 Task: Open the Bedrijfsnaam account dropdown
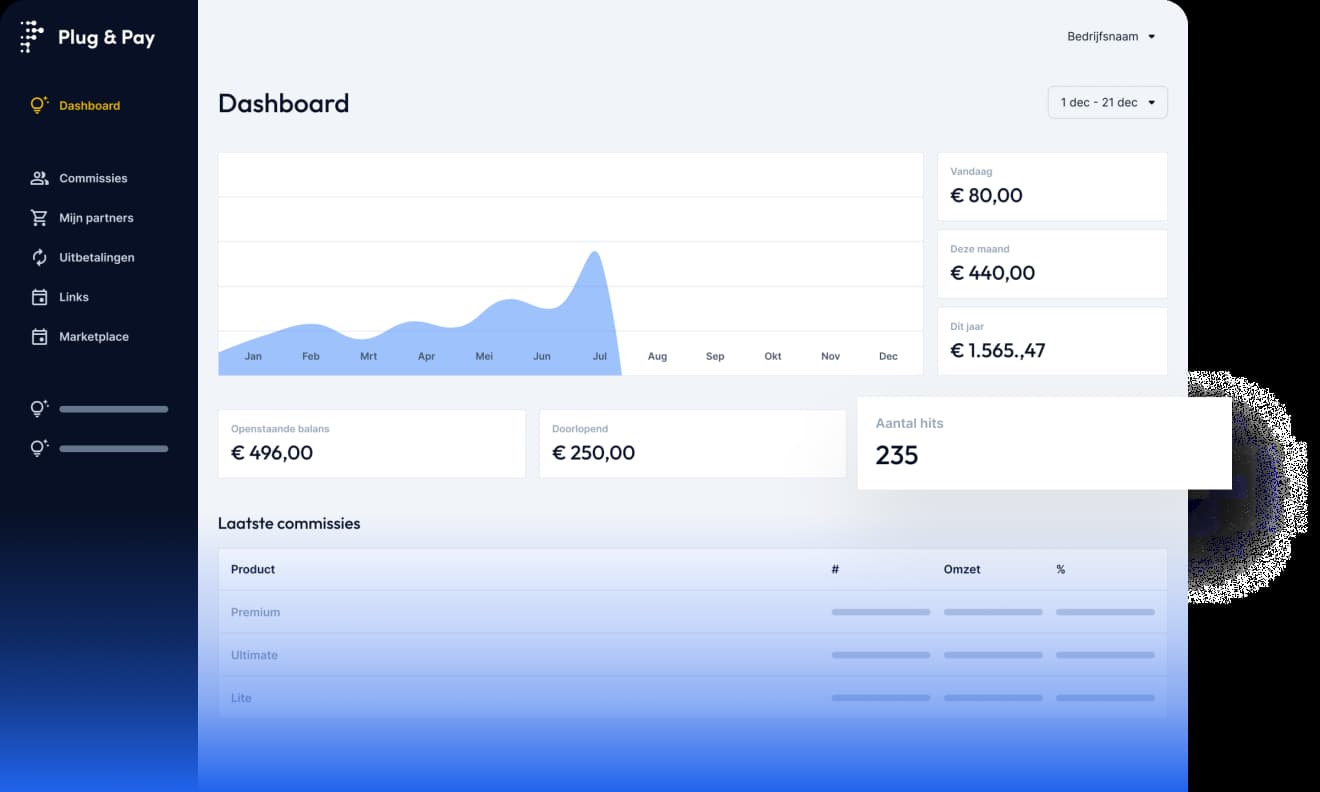point(1111,37)
